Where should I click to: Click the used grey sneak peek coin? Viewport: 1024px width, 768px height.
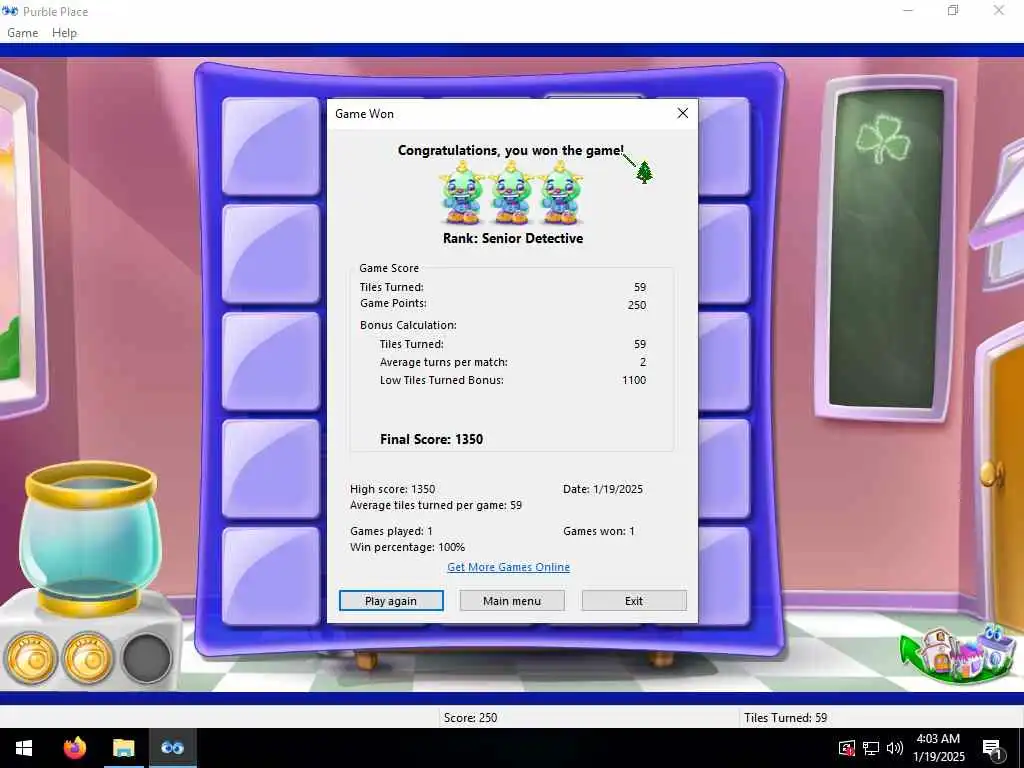146,658
